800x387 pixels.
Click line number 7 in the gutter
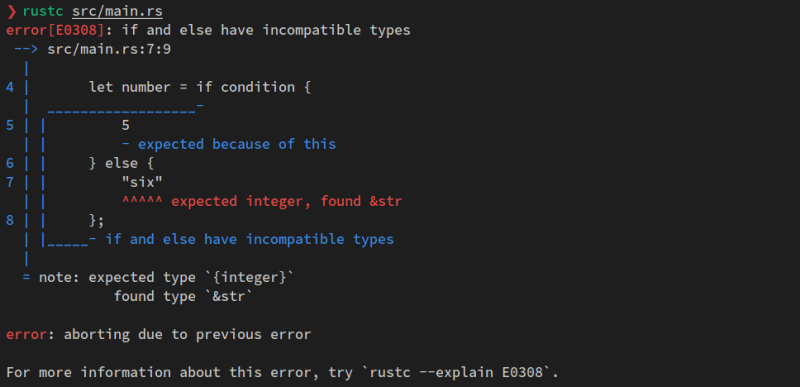10,183
